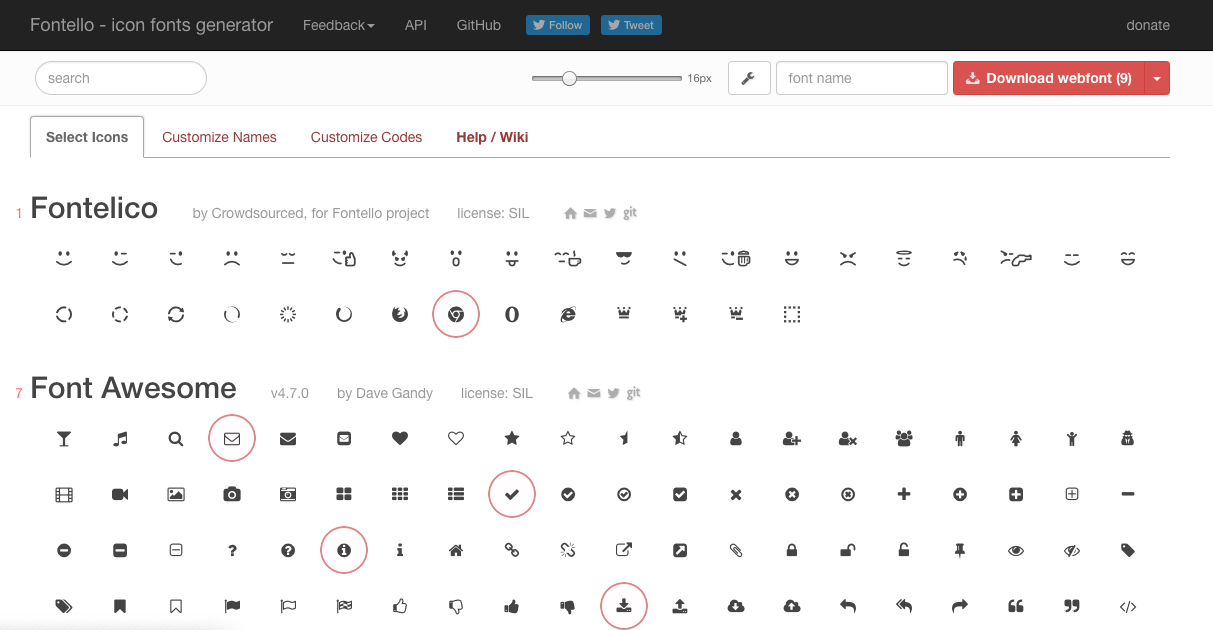The width and height of the screenshot is (1213, 630).
Task: Select the group of users icon
Action: pyautogui.click(x=904, y=438)
